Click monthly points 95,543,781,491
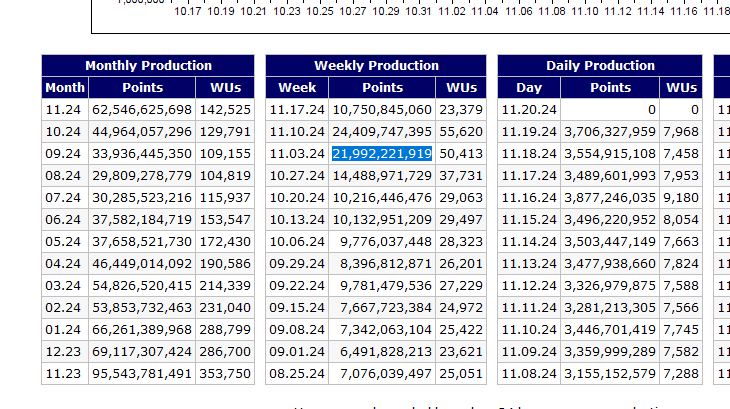 click(x=142, y=374)
